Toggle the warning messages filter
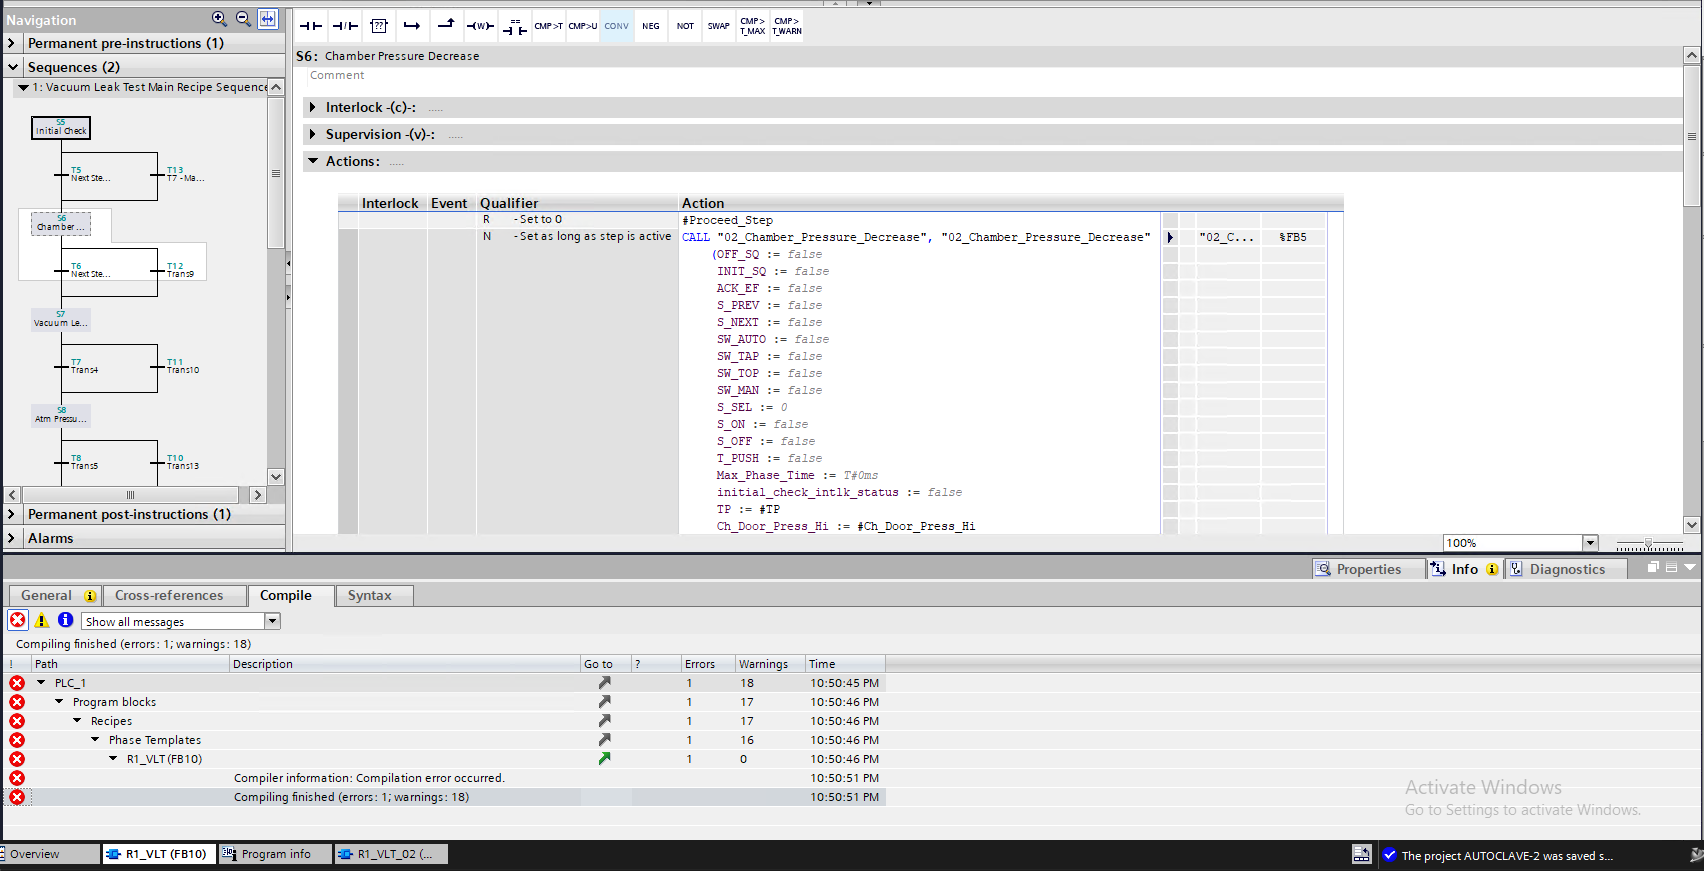Viewport: 1704px width, 871px height. pyautogui.click(x=42, y=620)
